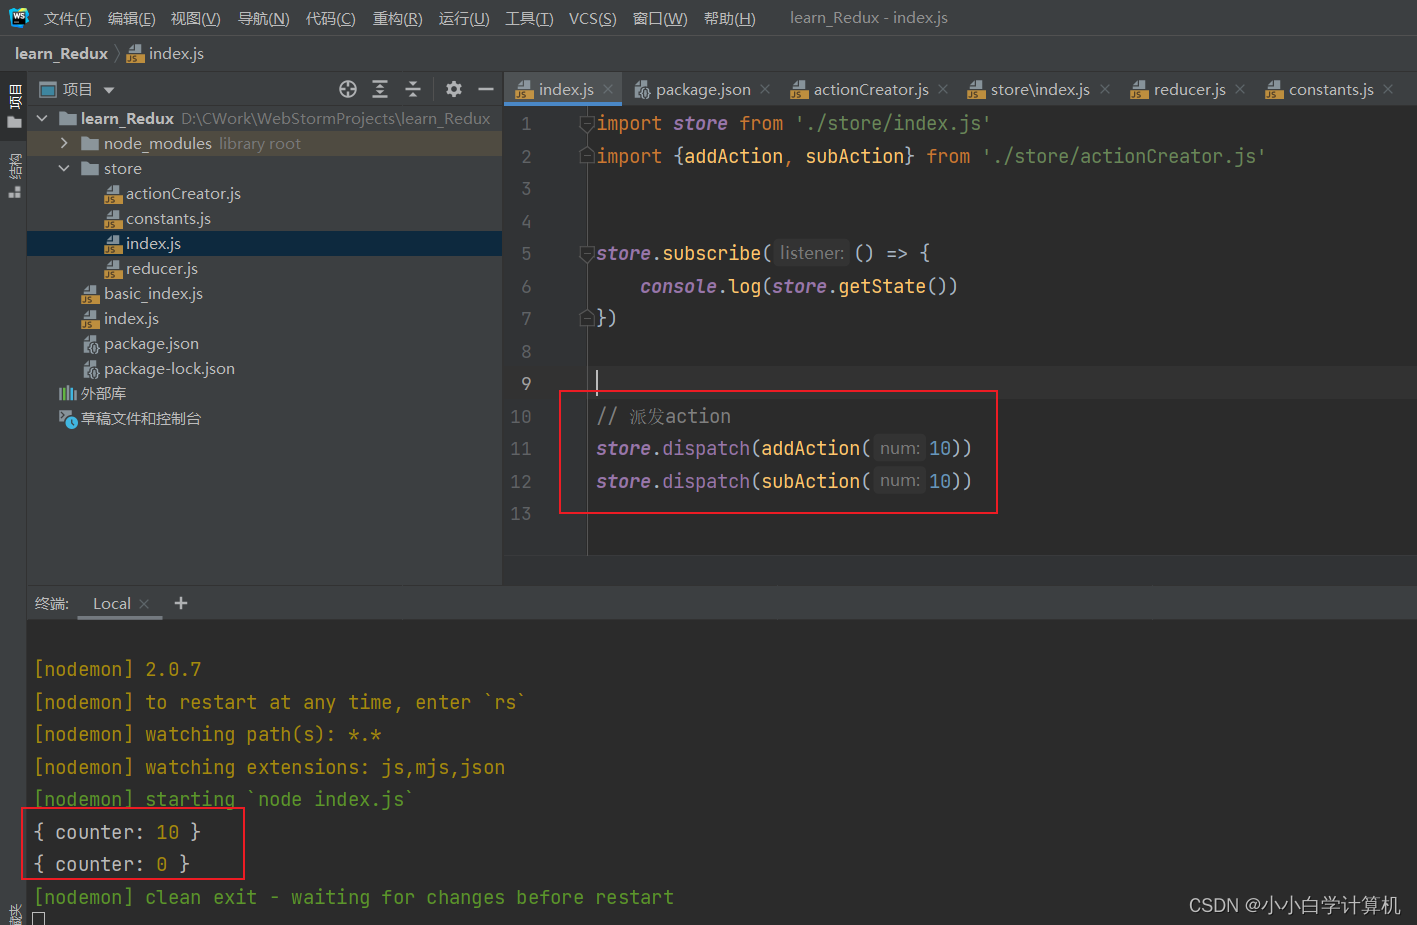The image size is (1417, 925).
Task: Close the package.json editor tab
Action: 765,89
